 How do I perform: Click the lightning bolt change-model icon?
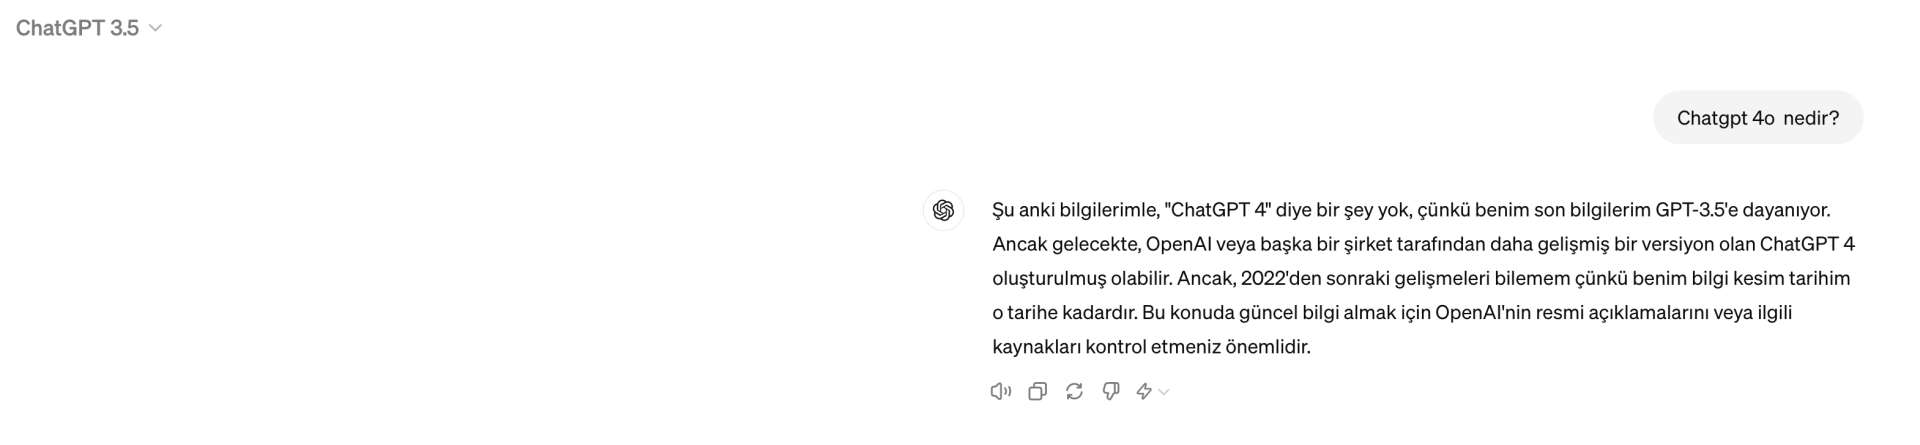coord(1144,391)
